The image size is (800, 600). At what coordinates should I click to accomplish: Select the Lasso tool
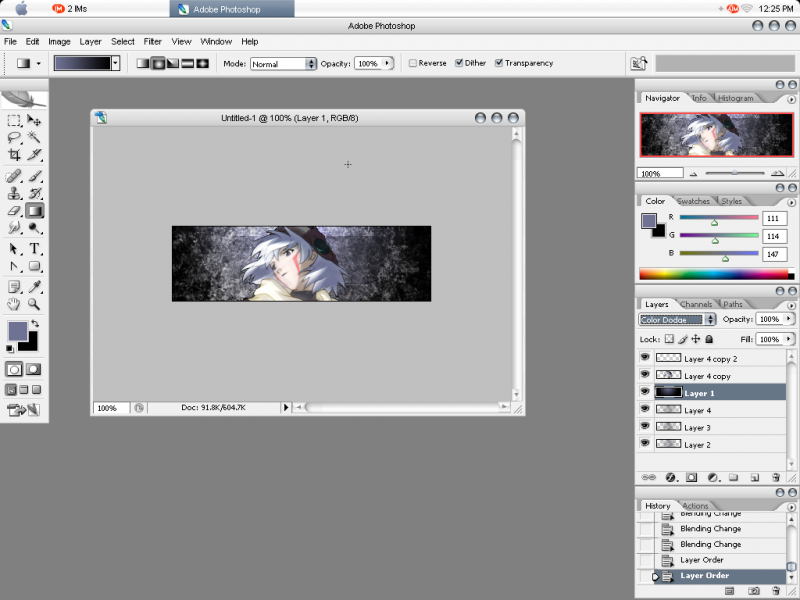(14, 137)
